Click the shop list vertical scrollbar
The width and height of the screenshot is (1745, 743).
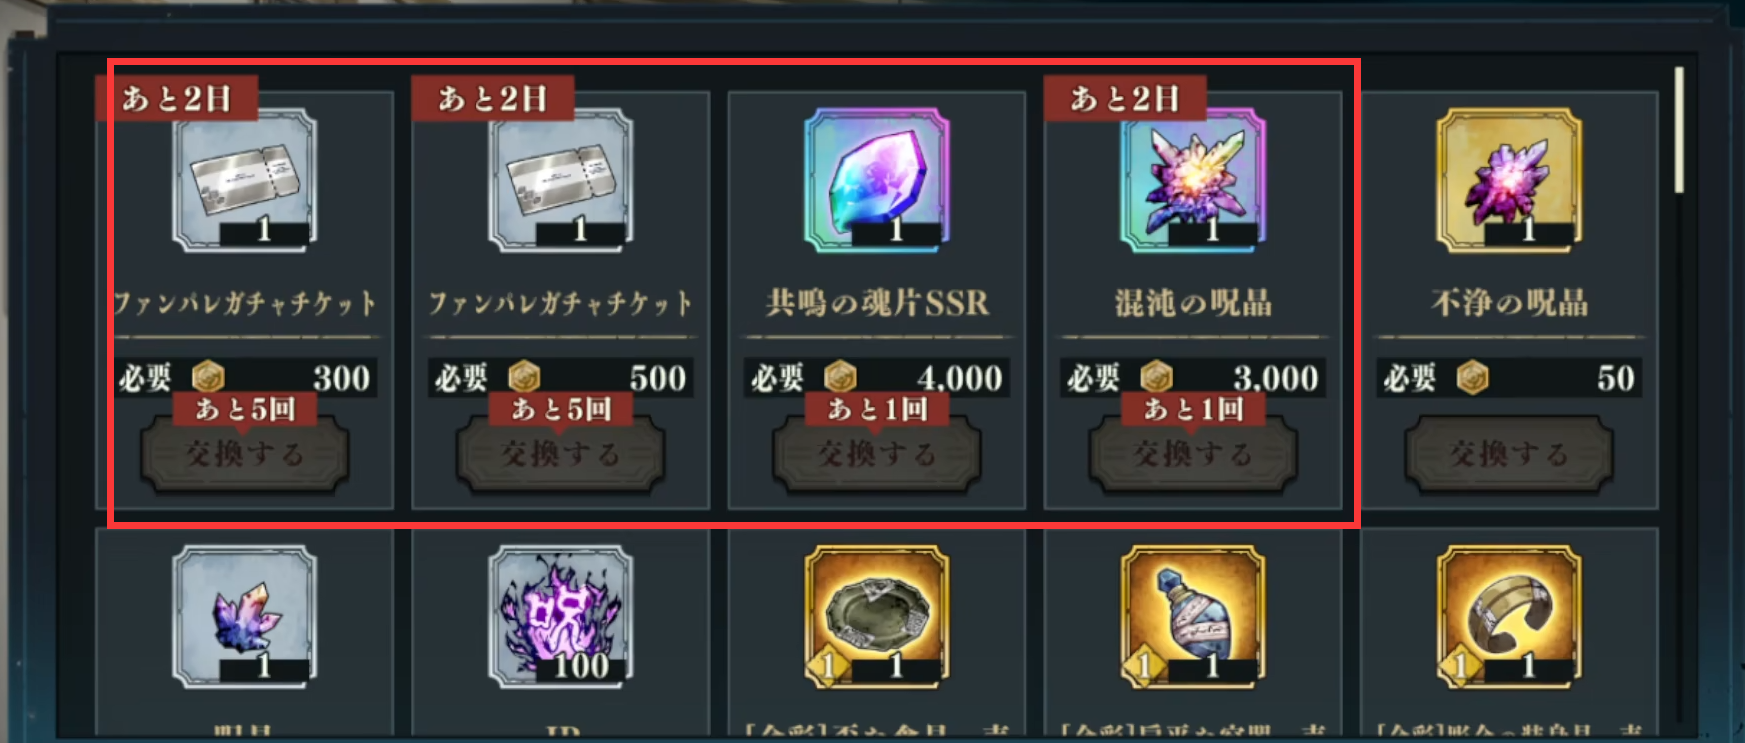(x=1679, y=130)
